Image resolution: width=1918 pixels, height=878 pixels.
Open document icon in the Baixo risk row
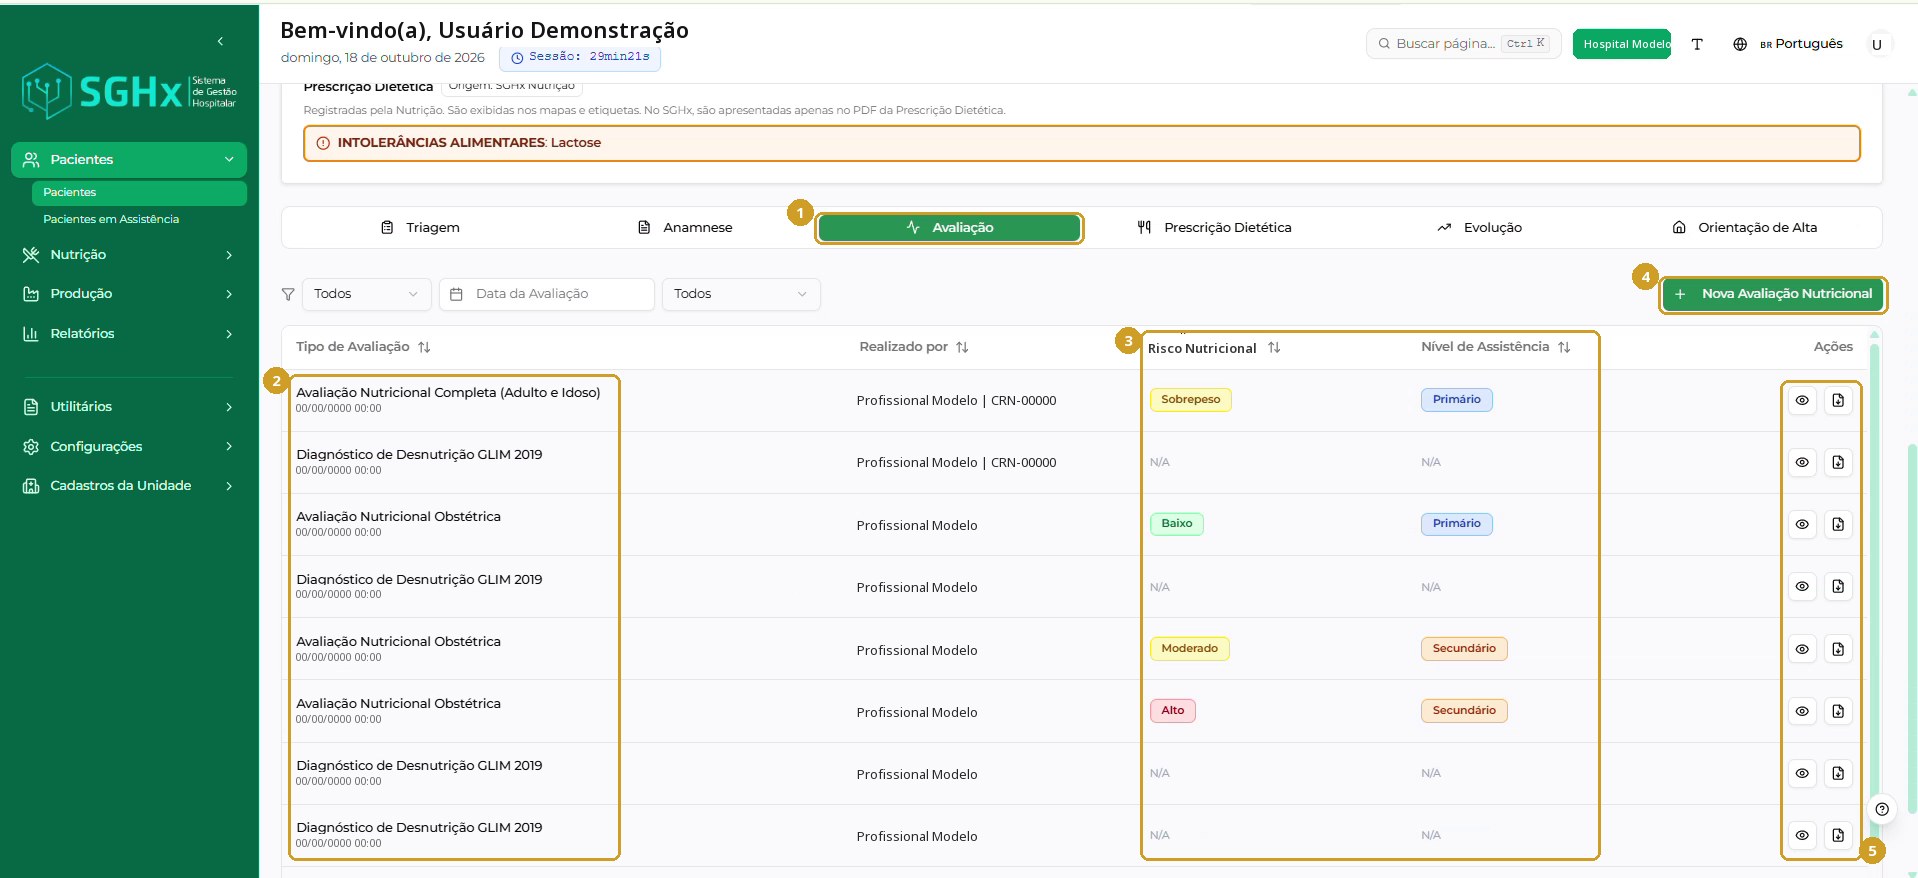[1838, 524]
